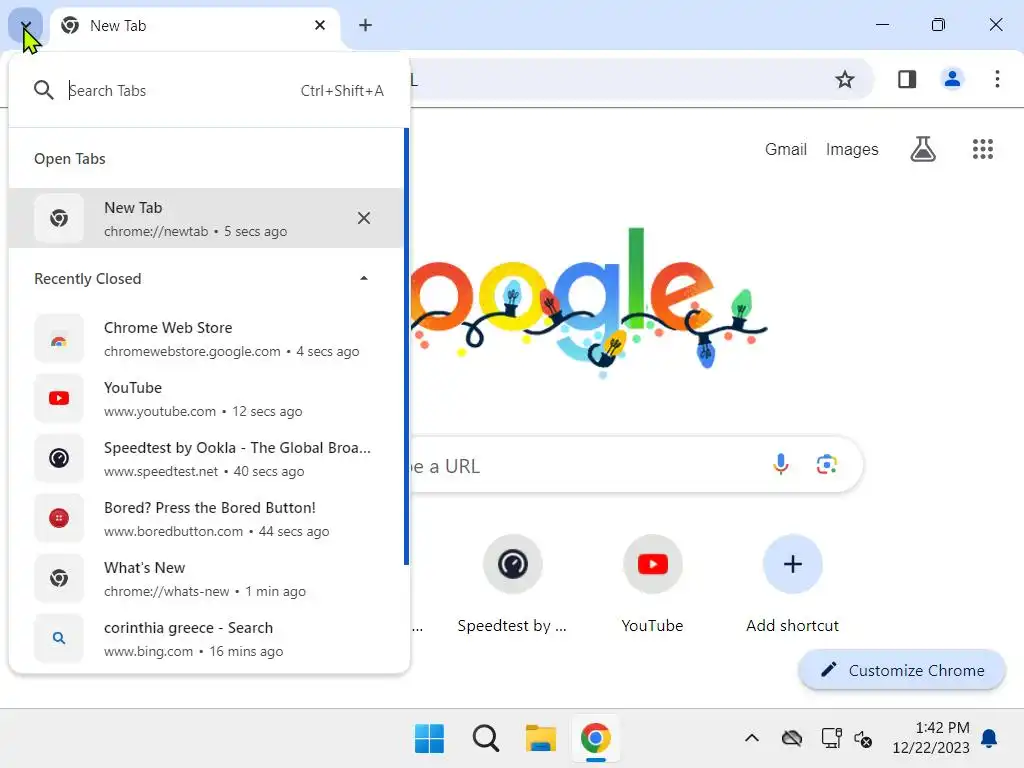
Task: Open Chrome three-dot menu
Action: 997,80
